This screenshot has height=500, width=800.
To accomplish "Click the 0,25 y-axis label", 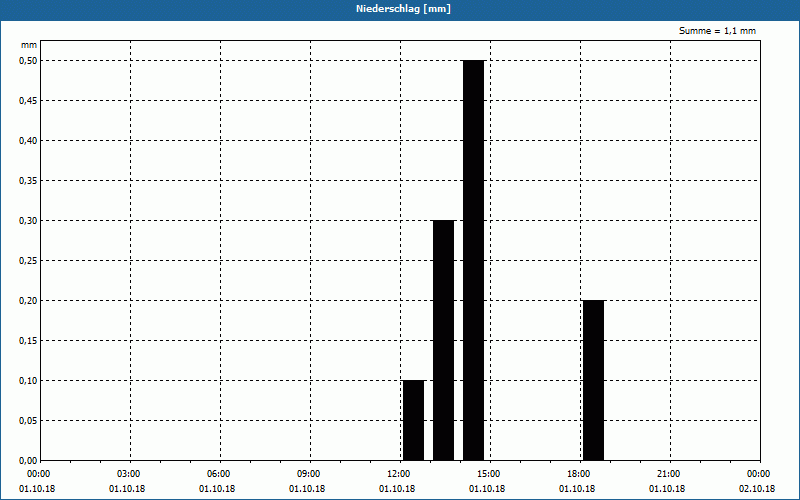I will (x=28, y=261).
